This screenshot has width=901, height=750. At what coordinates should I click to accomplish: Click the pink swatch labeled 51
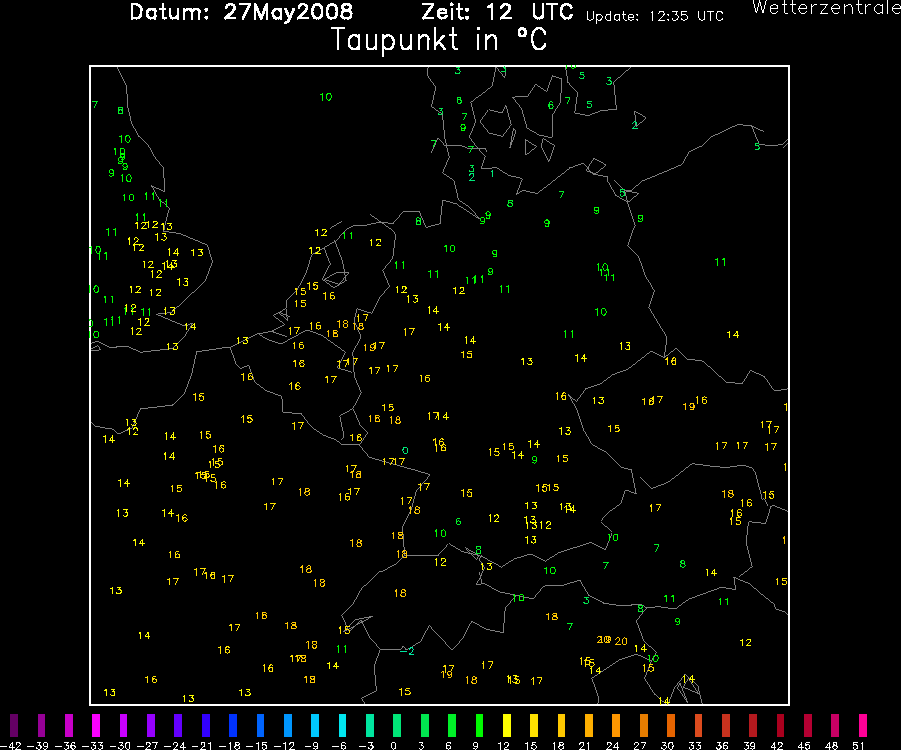tap(863, 725)
